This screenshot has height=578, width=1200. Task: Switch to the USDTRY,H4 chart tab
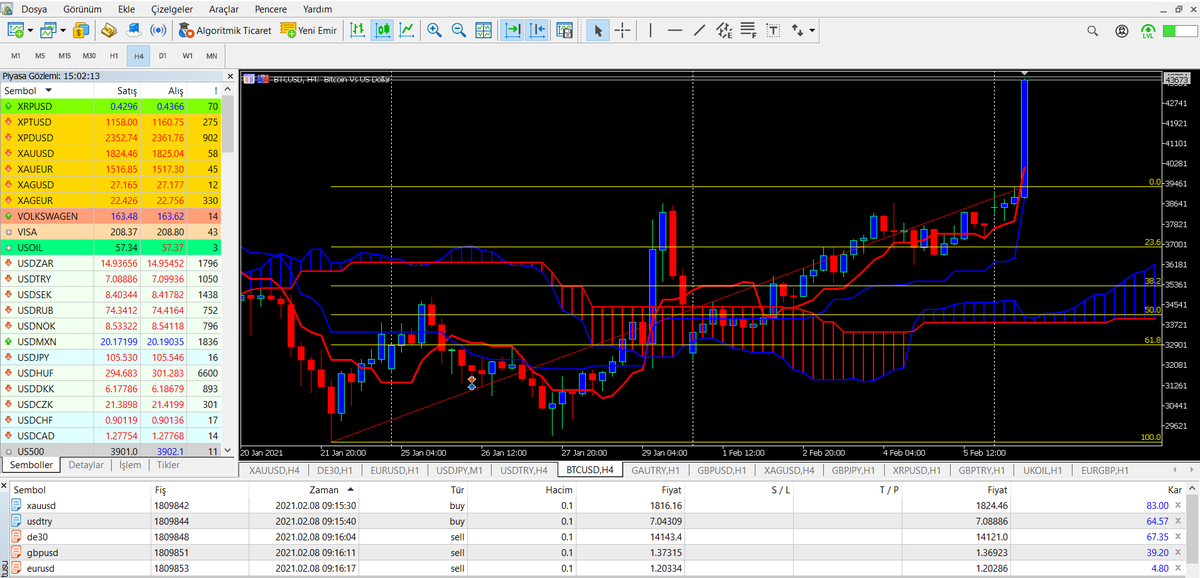pos(524,469)
